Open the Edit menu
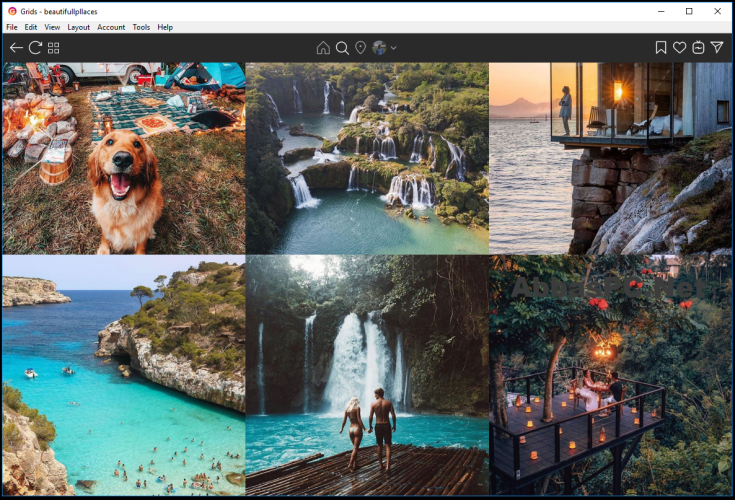This screenshot has height=500, width=735. click(x=31, y=27)
